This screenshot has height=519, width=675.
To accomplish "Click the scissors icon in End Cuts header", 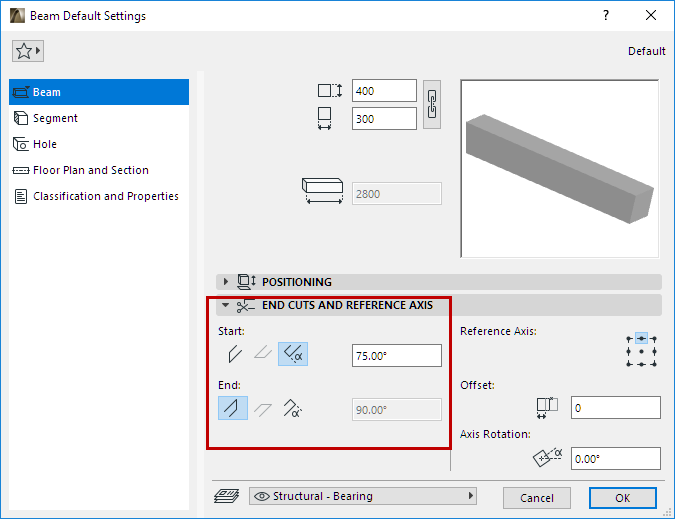I will 245,306.
